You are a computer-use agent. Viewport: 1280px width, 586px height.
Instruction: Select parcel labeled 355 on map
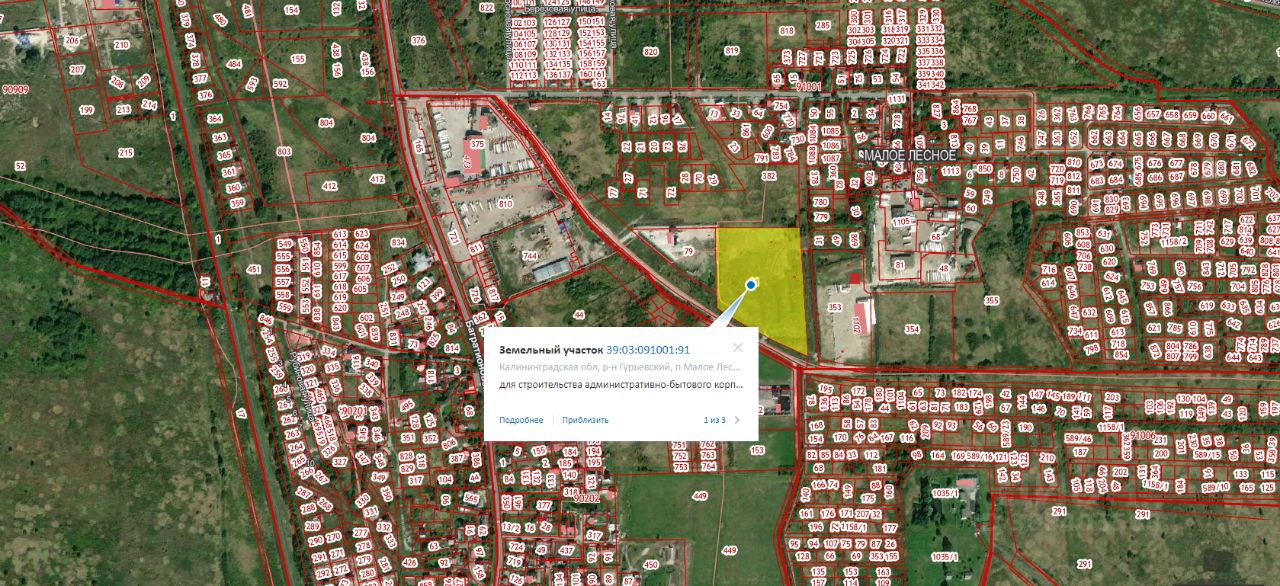(x=992, y=300)
